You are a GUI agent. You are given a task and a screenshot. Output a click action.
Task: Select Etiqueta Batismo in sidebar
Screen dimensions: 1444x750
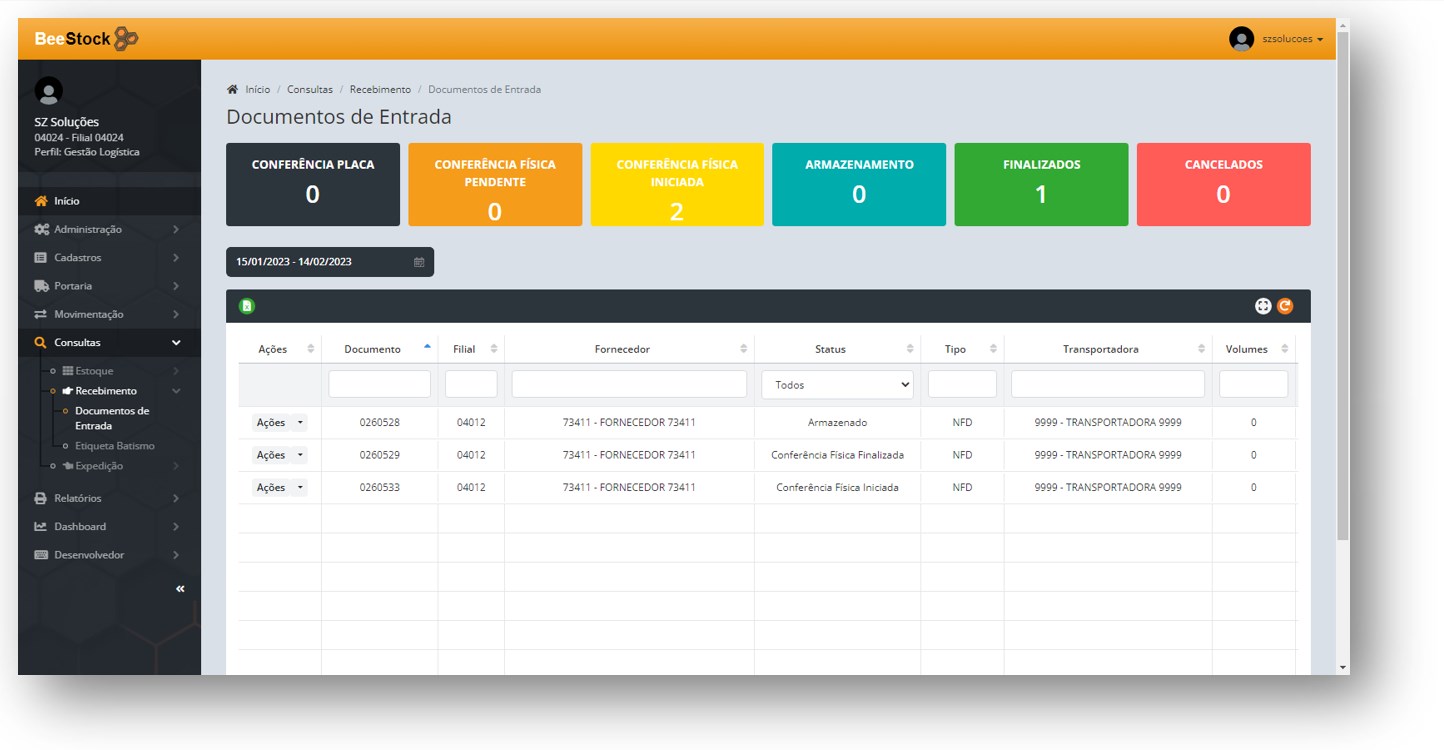click(x=114, y=446)
